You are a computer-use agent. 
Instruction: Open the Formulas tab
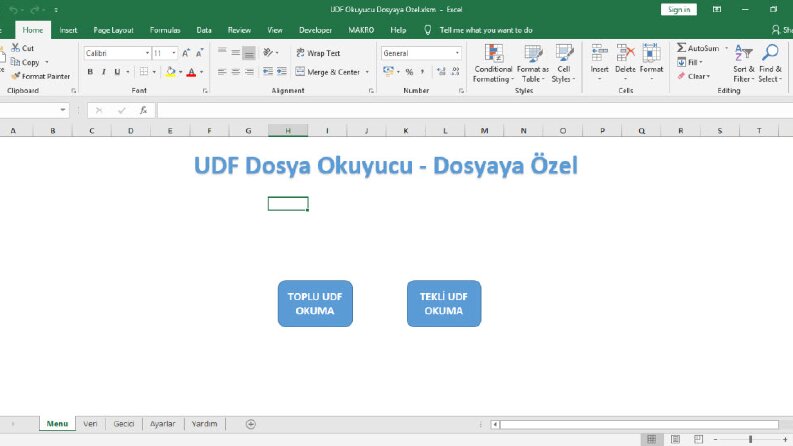click(x=165, y=30)
